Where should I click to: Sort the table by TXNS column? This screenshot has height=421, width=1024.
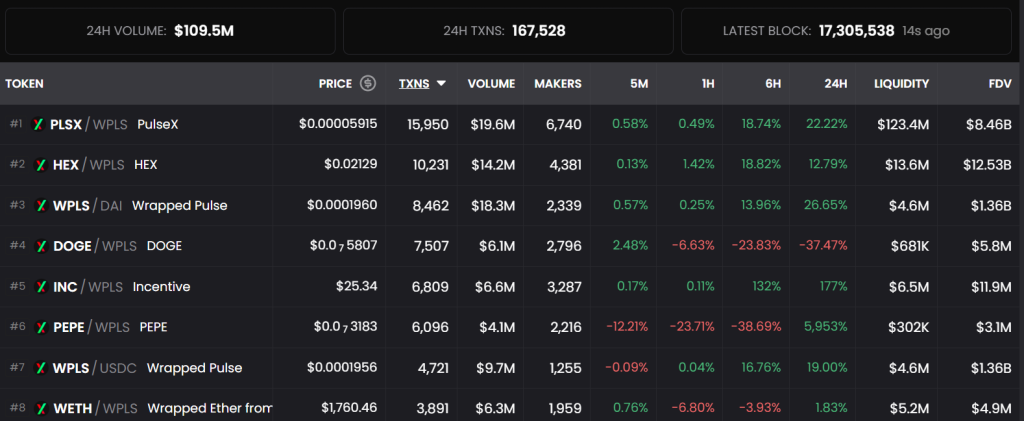(414, 84)
